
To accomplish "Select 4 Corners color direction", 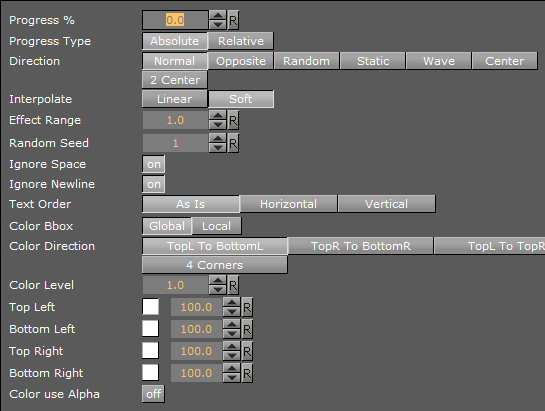I will pyautogui.click(x=215, y=265).
